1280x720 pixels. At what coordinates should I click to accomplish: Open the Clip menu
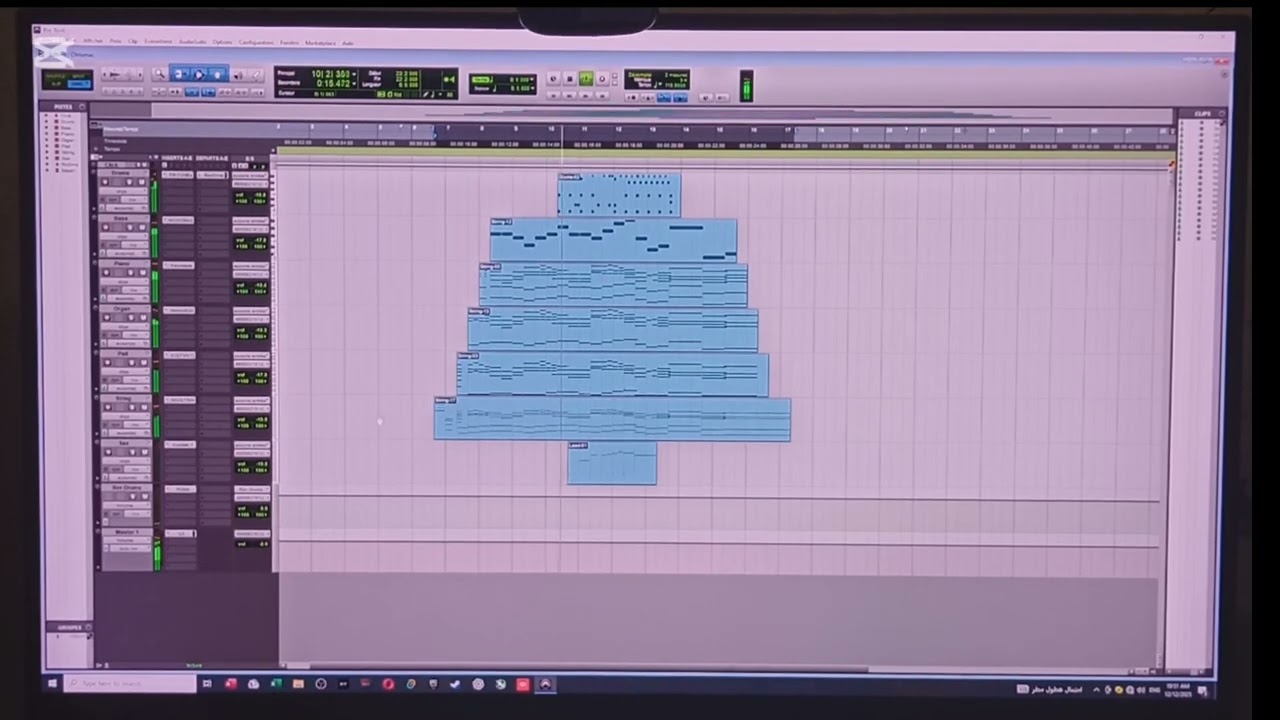click(x=132, y=42)
